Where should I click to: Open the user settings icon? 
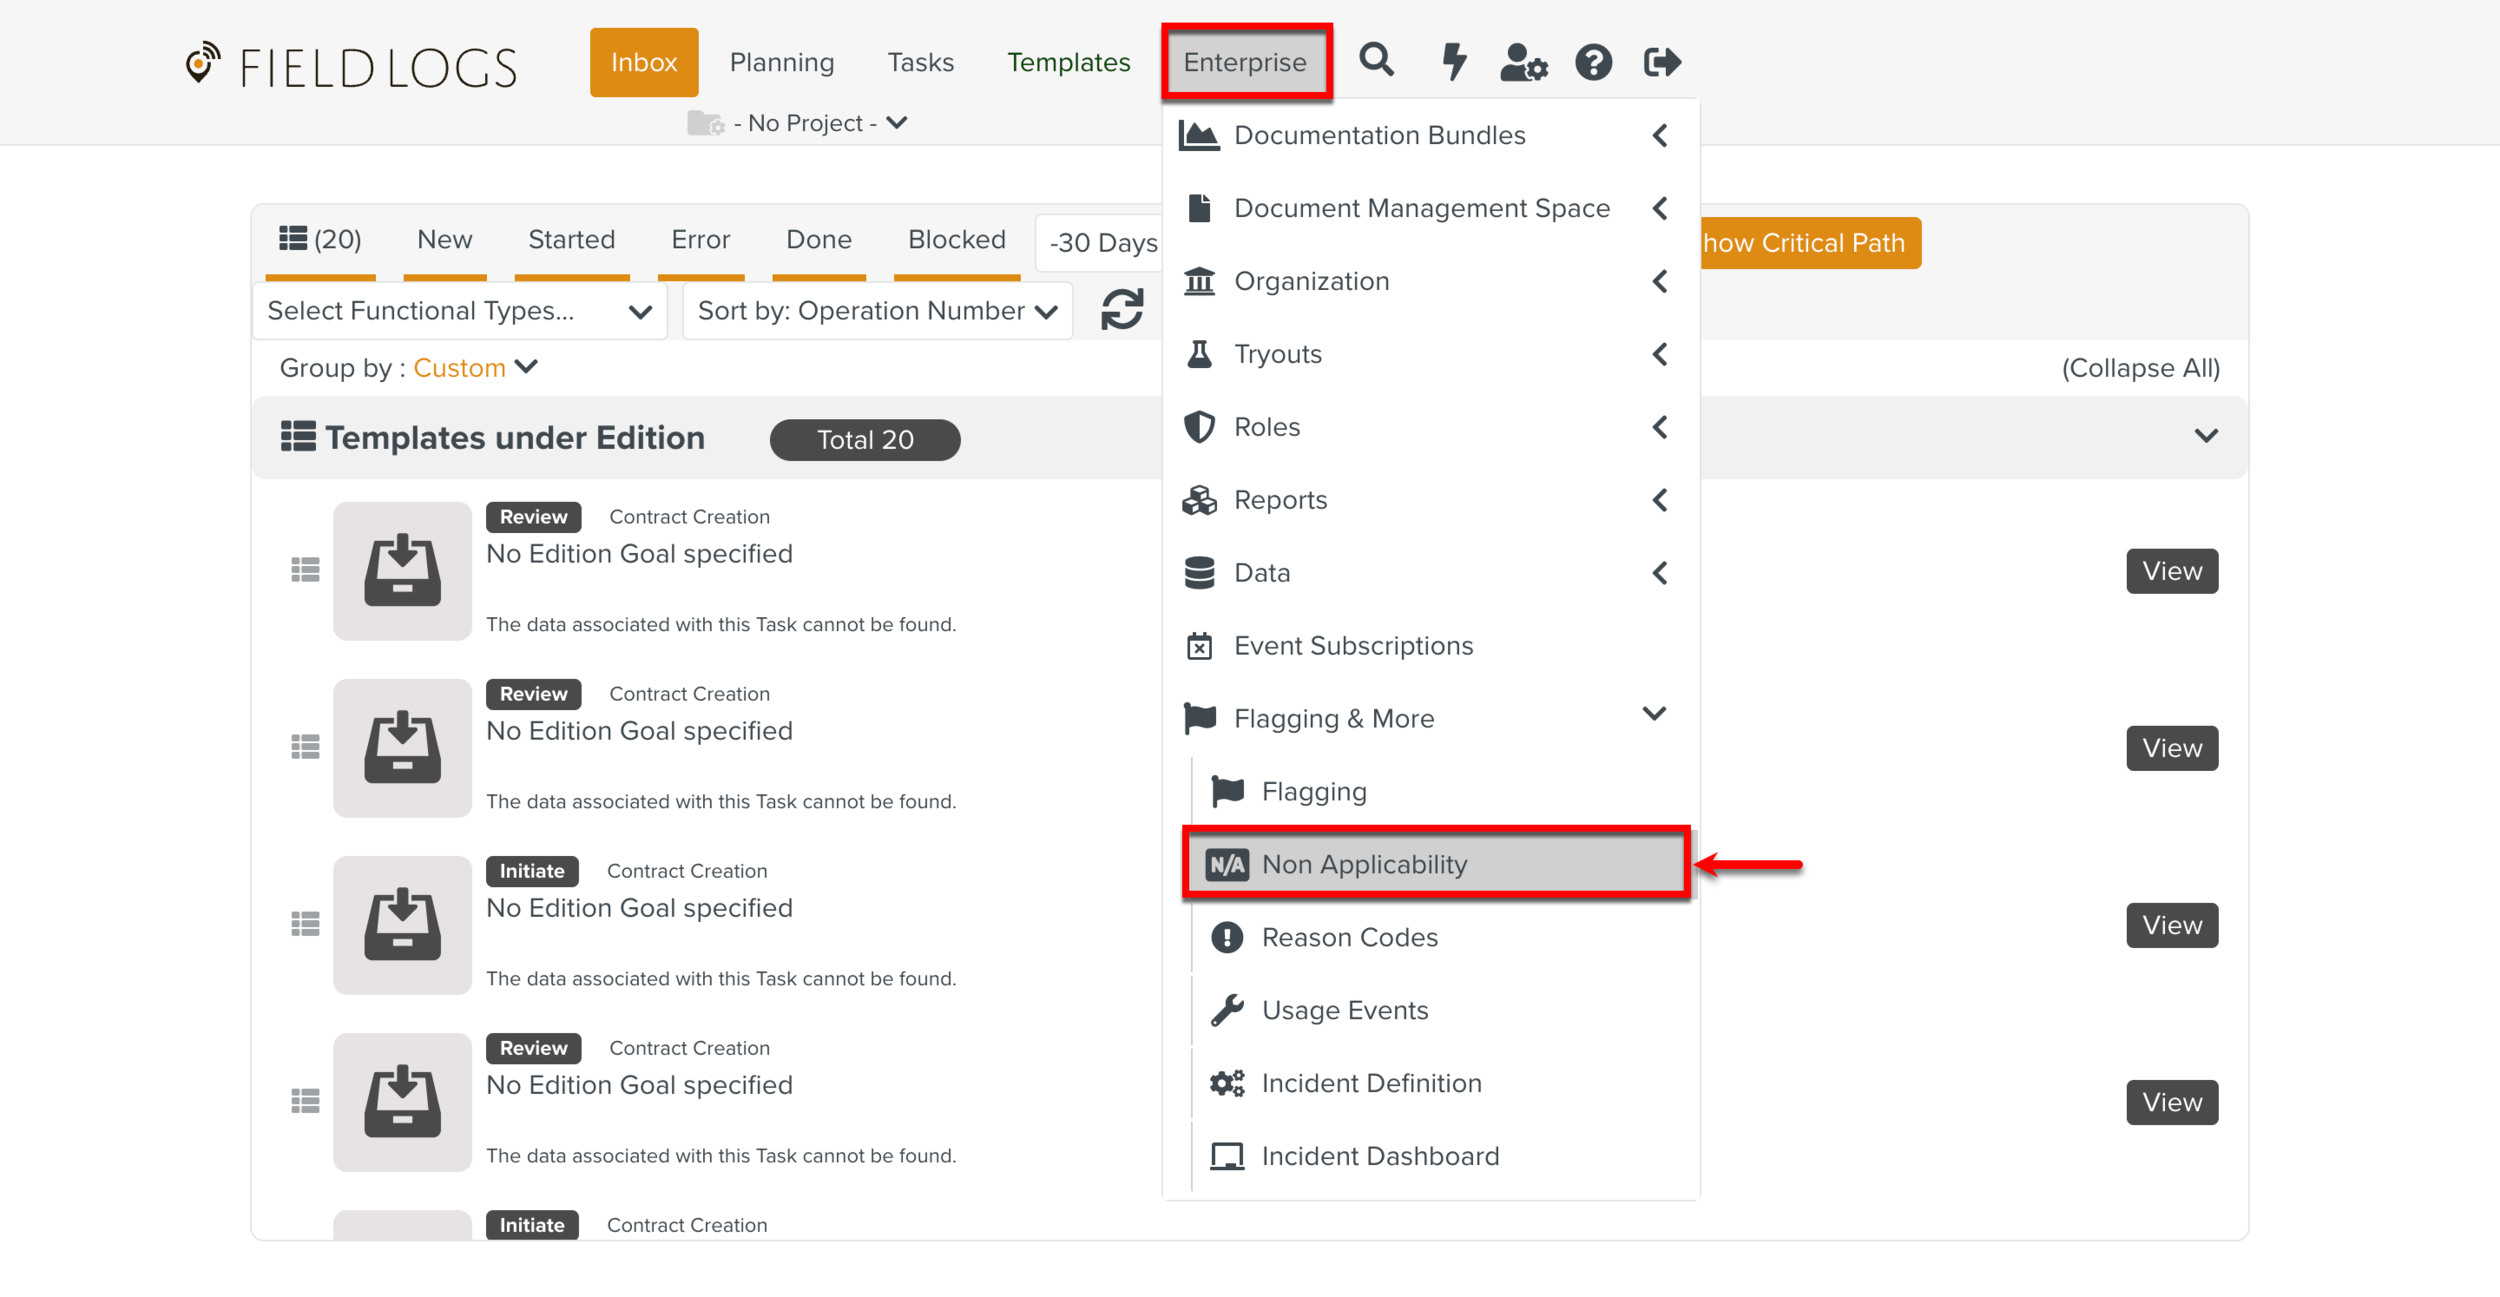click(1523, 62)
